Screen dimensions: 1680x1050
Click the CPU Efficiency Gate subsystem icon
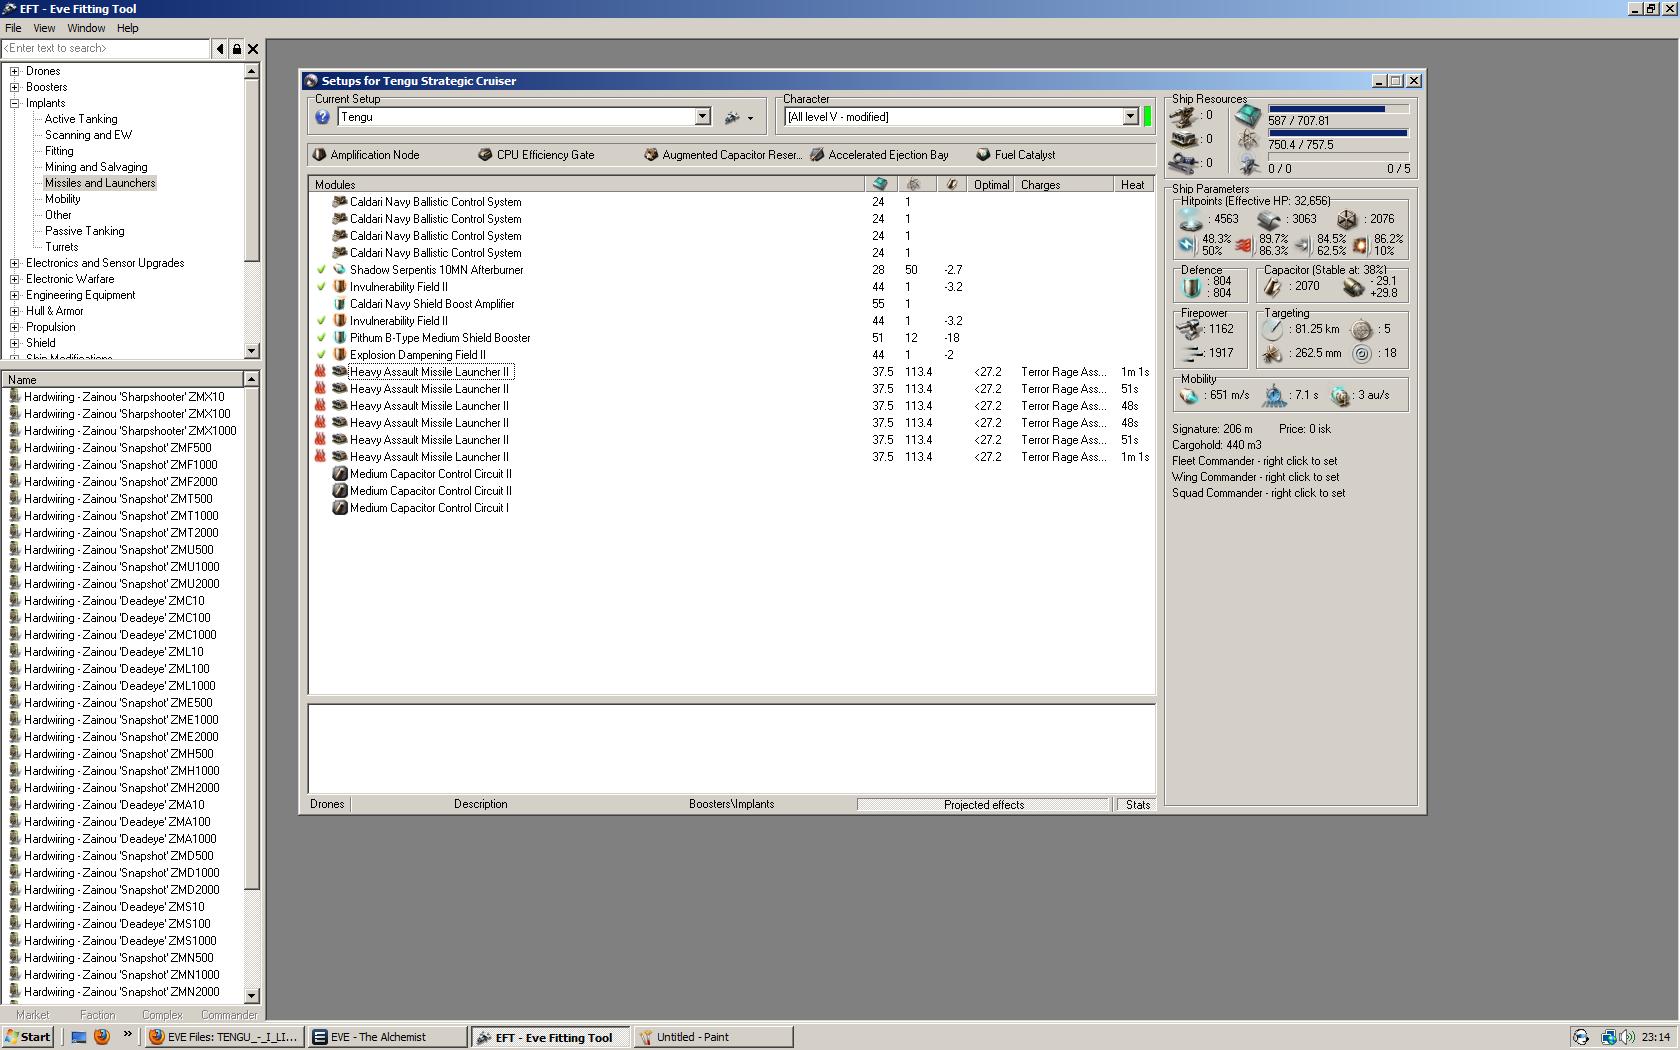click(x=485, y=155)
